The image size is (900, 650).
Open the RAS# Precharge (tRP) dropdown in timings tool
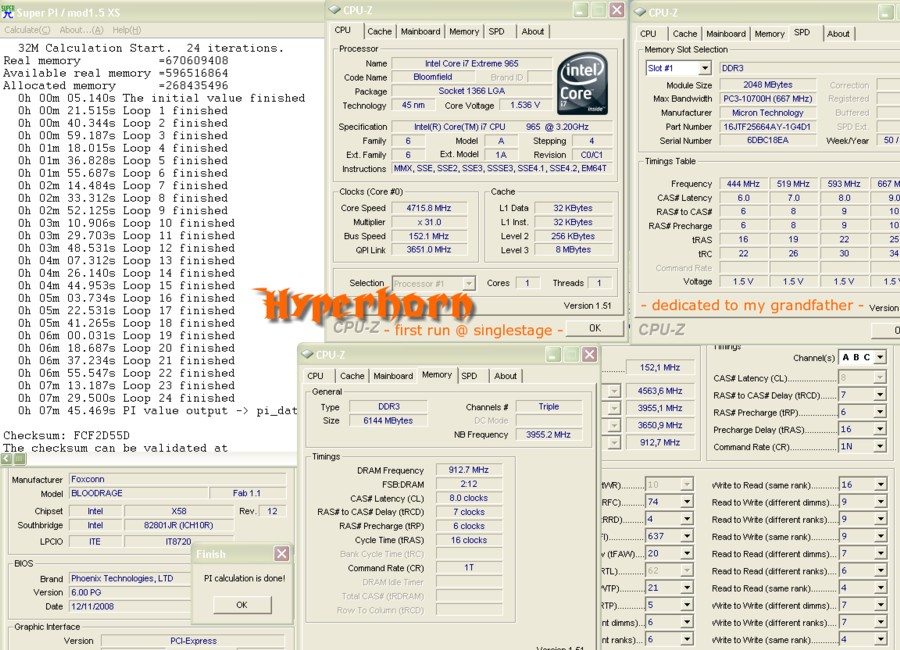tap(880, 412)
